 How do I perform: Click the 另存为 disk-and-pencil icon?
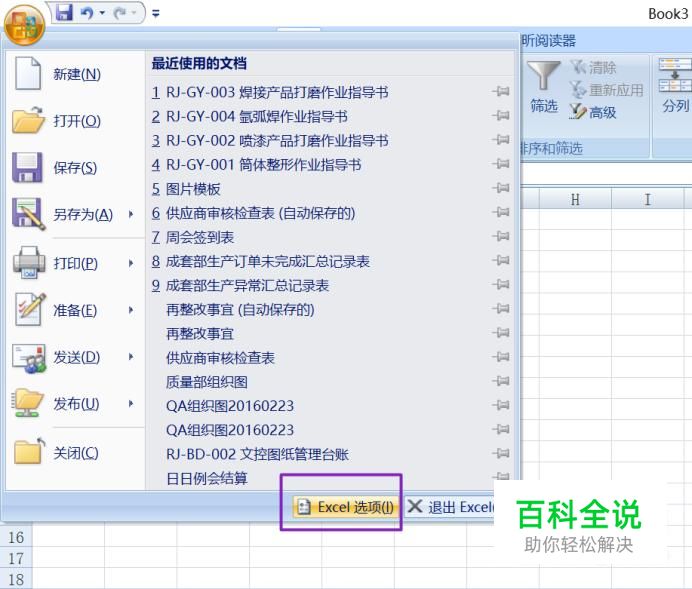[x=28, y=214]
